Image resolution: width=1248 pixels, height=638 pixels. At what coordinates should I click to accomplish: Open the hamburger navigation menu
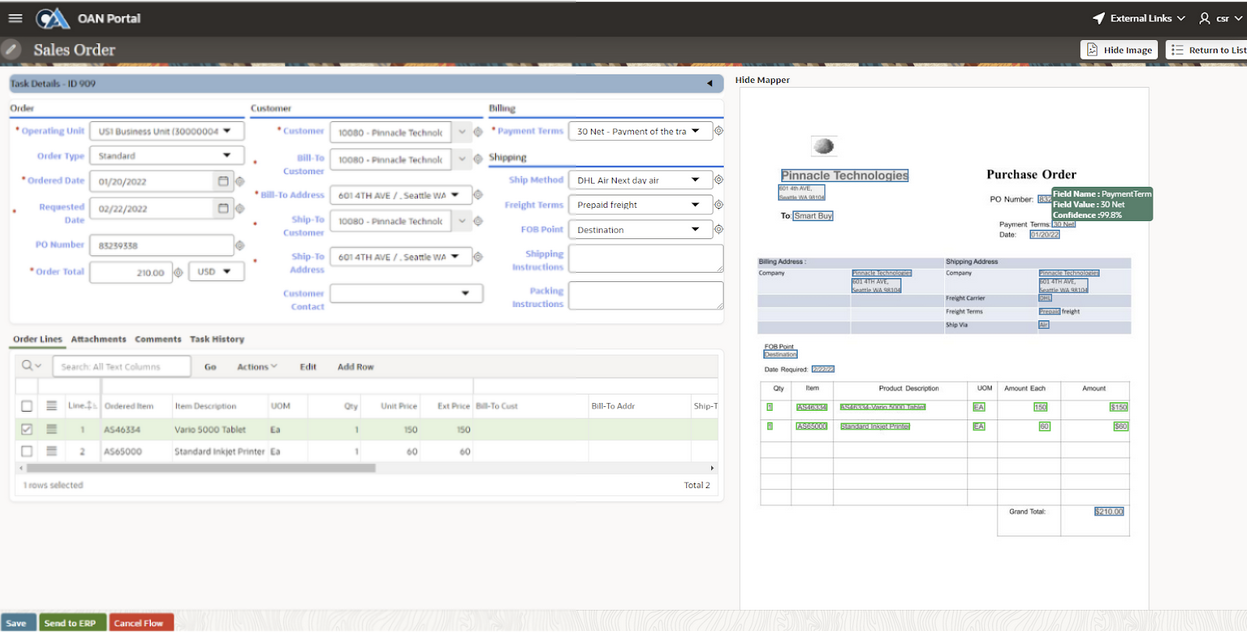coord(15,18)
